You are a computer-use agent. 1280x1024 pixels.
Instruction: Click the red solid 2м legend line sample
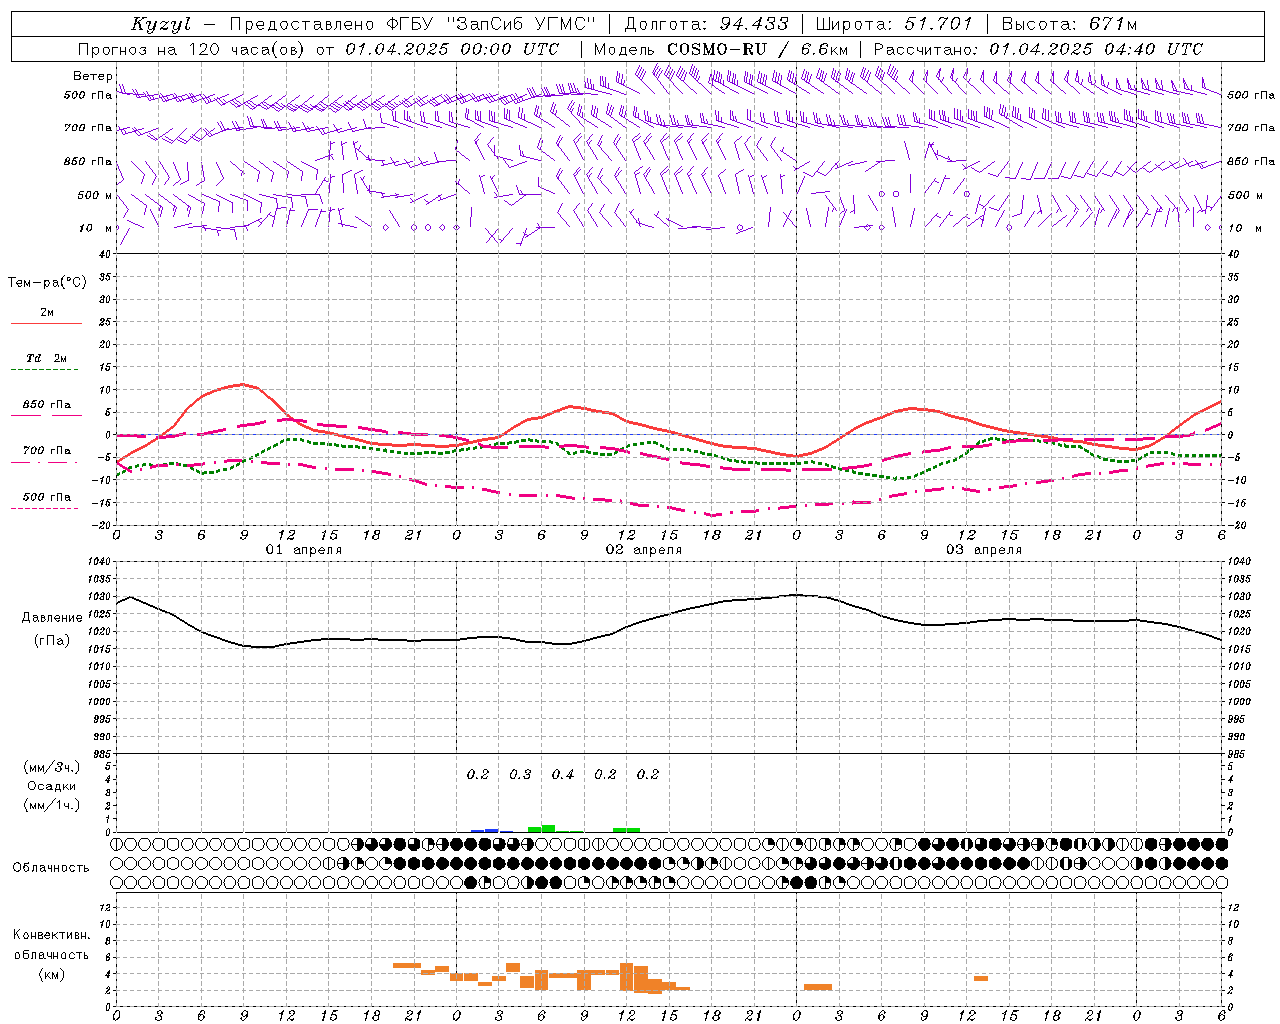click(x=46, y=323)
